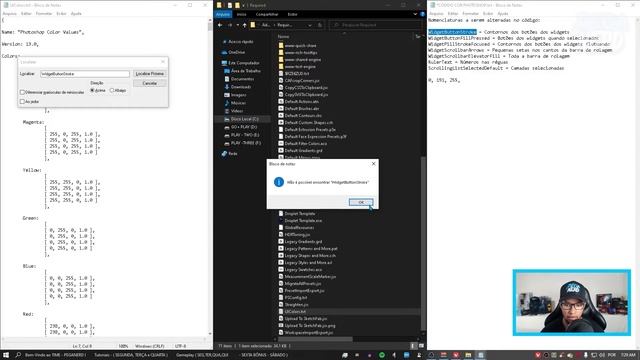This screenshot has width=640, height=360.
Task: Open Formatar menu in left Notepad window
Action: tap(44, 13)
